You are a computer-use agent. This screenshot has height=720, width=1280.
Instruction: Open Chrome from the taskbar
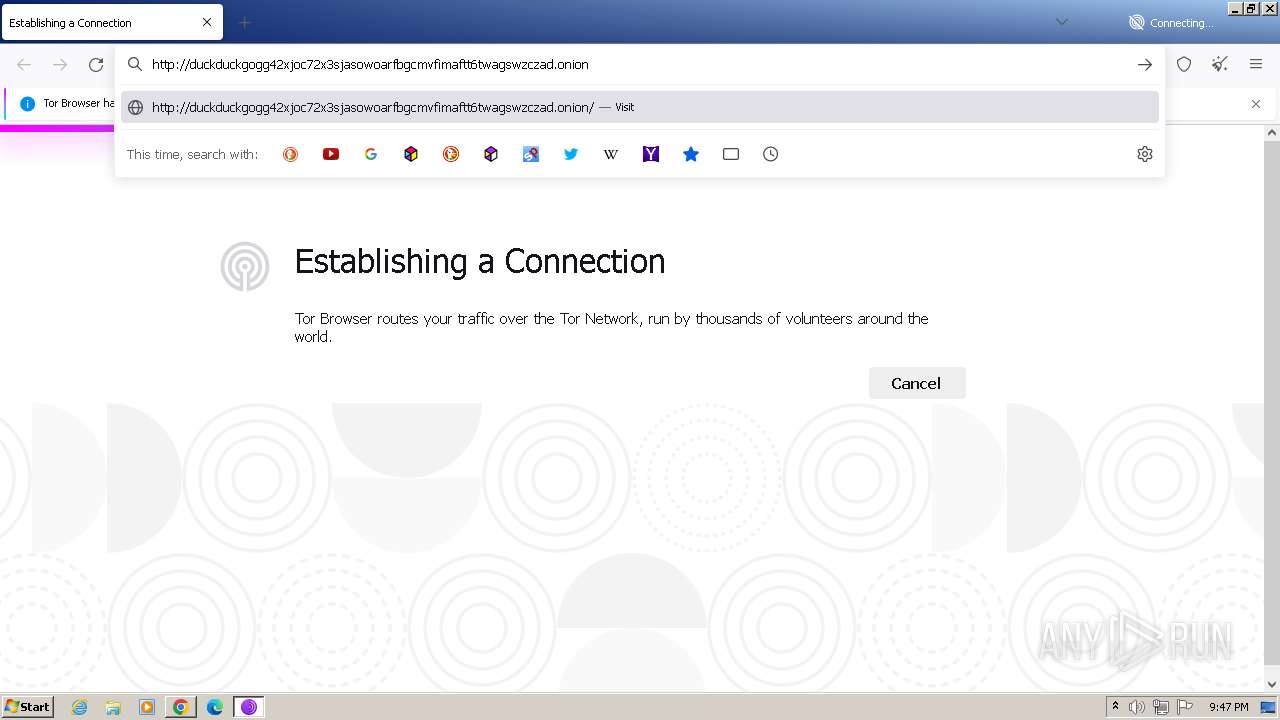click(x=181, y=707)
